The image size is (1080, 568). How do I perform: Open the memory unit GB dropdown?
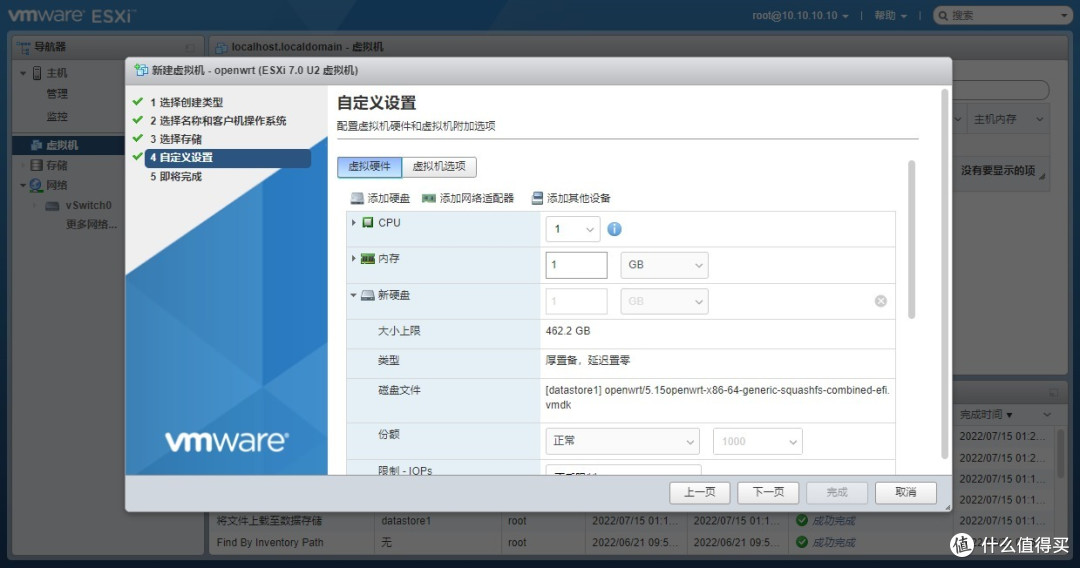(x=664, y=265)
